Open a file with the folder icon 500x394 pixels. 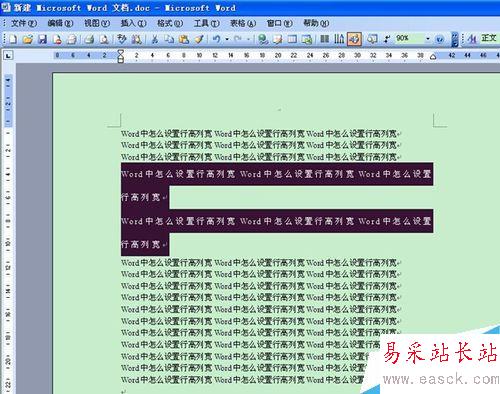28,39
